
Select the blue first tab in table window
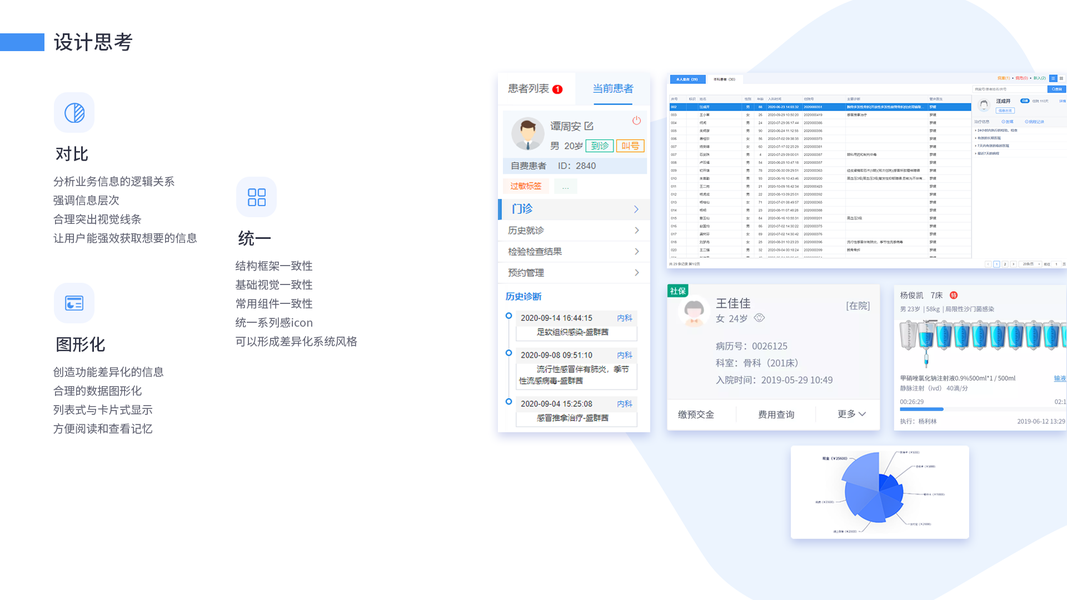click(688, 79)
